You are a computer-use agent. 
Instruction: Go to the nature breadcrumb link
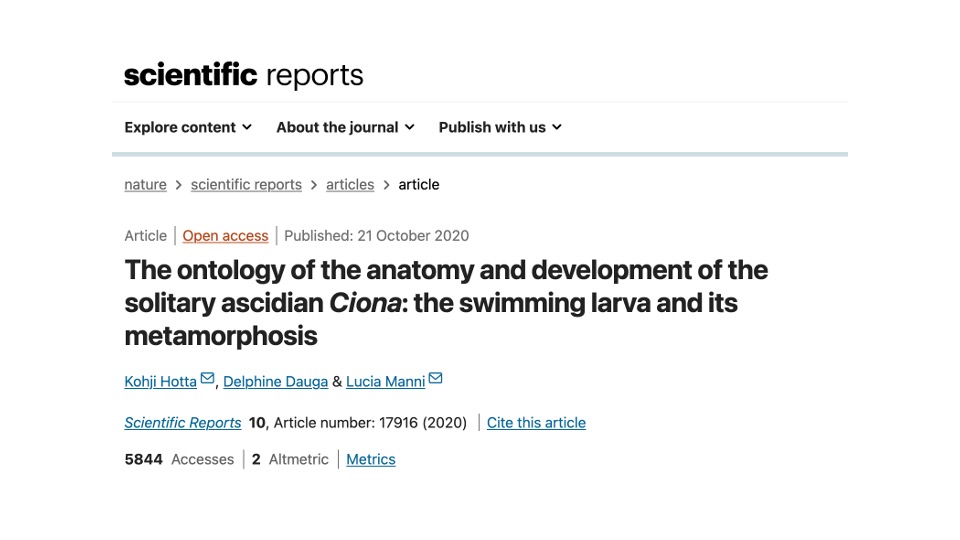coord(145,185)
